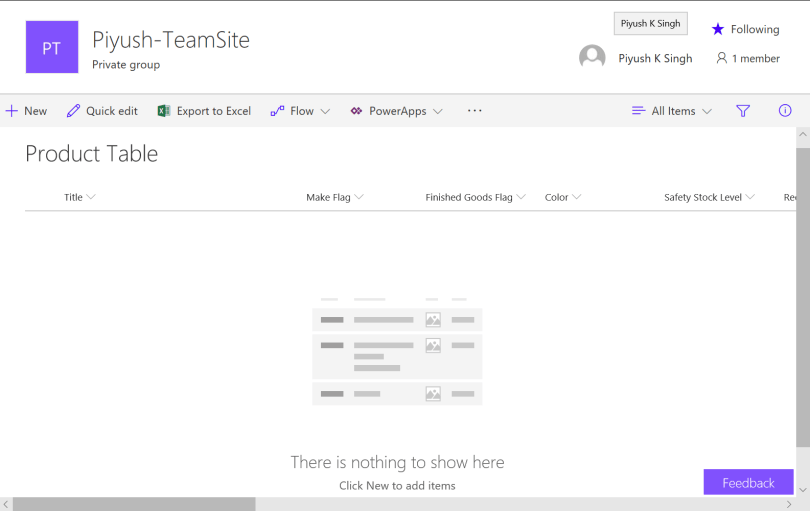810x511 pixels.
Task: Click 'There is nothing to show here' text
Action: click(x=397, y=462)
